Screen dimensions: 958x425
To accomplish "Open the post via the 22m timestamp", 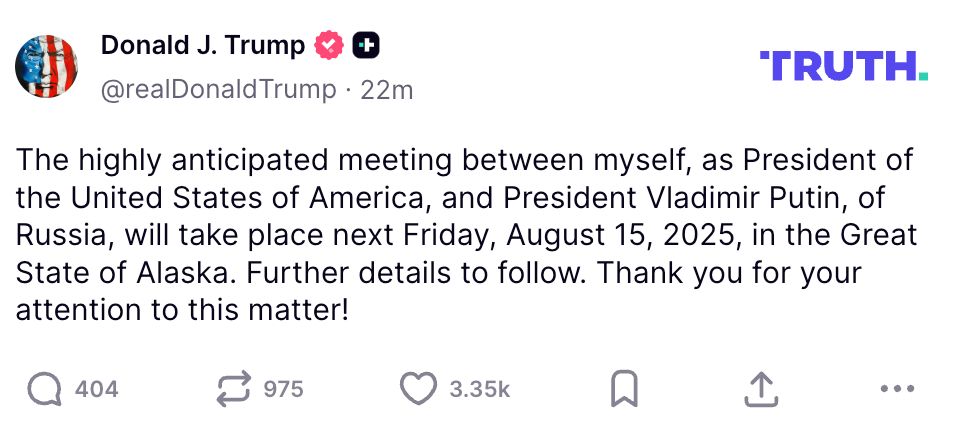I will pyautogui.click(x=387, y=90).
